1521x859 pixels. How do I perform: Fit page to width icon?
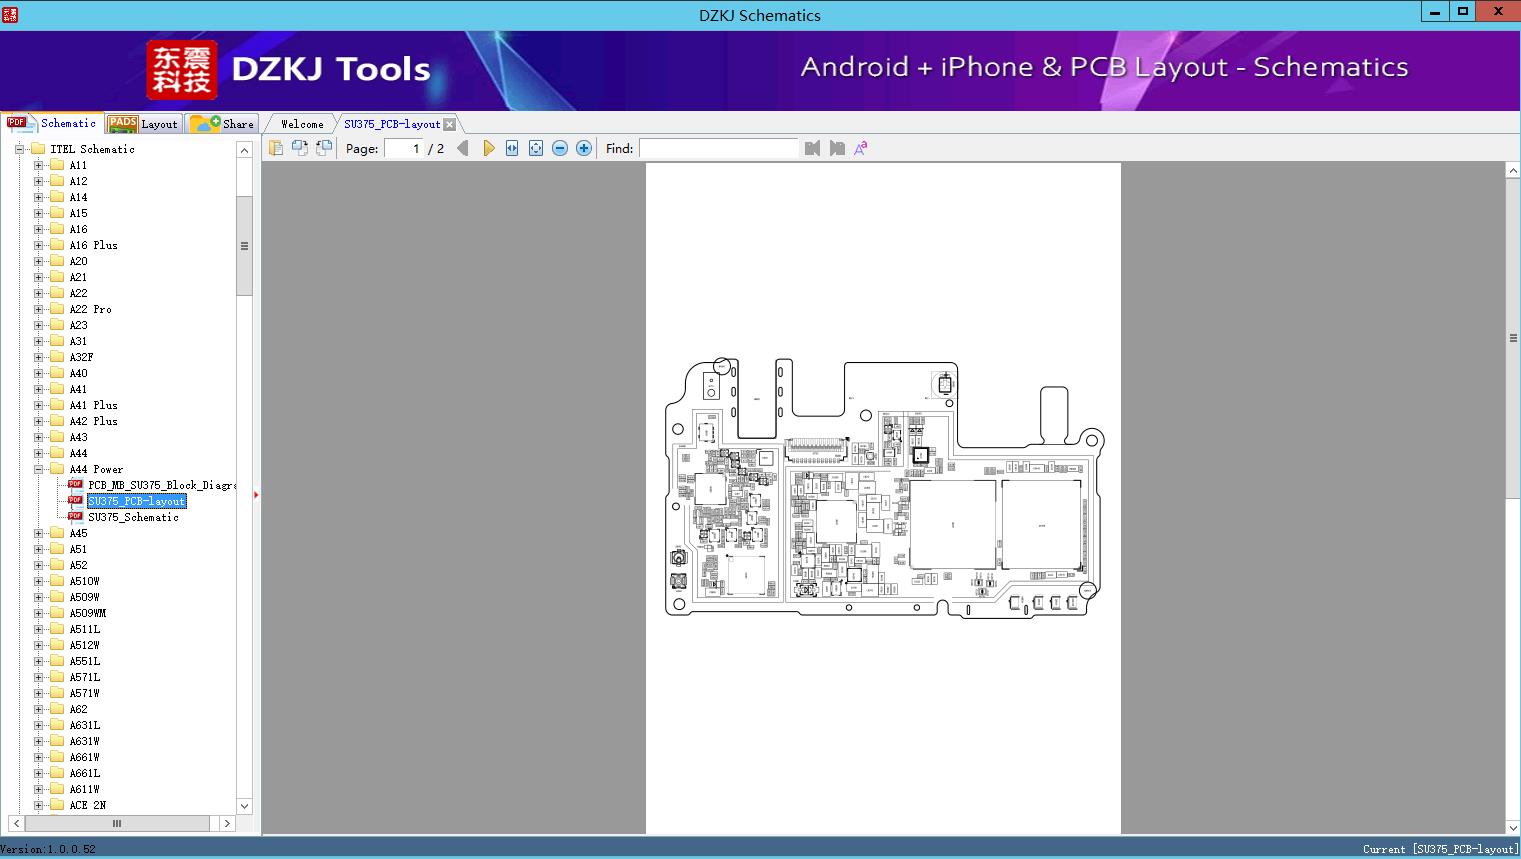(512, 148)
